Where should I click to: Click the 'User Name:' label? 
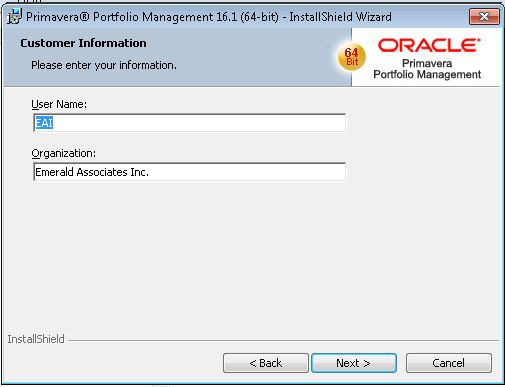click(59, 104)
